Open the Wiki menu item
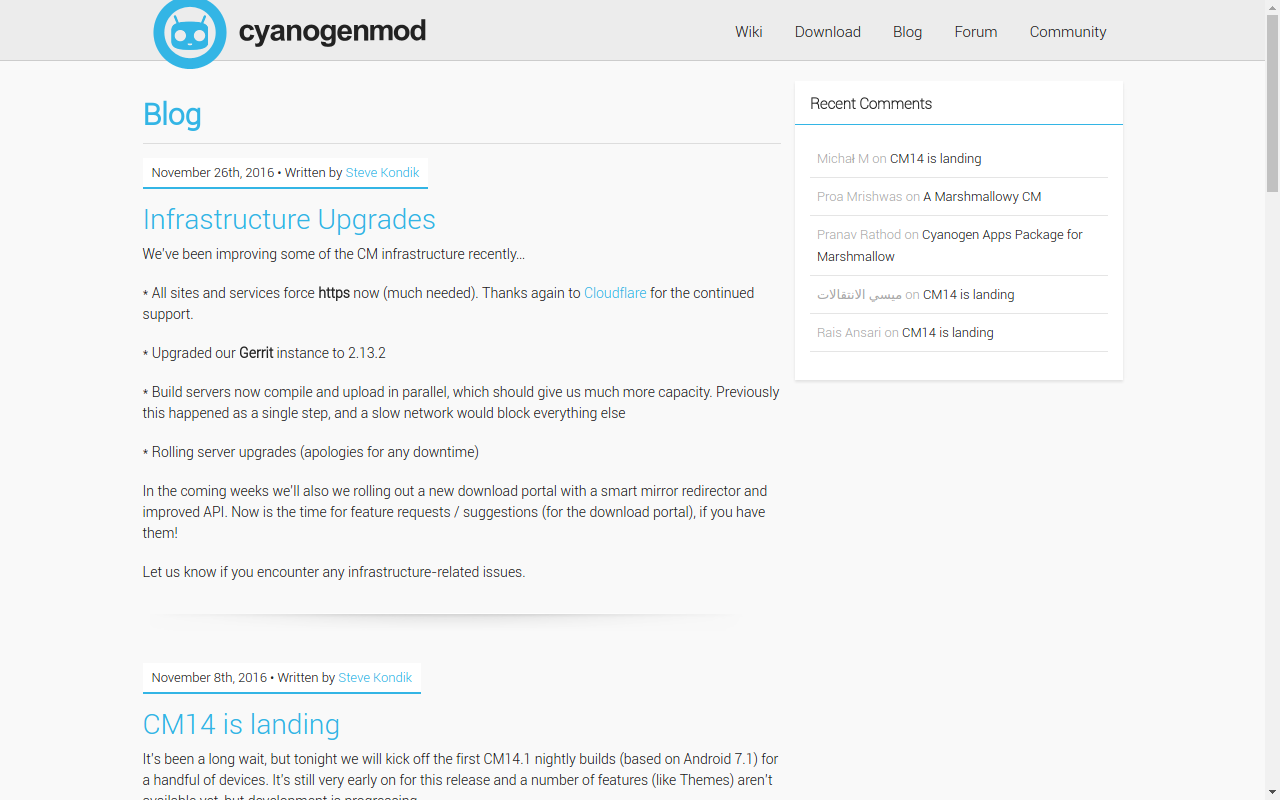Viewport: 1280px width, 800px height. 749,32
